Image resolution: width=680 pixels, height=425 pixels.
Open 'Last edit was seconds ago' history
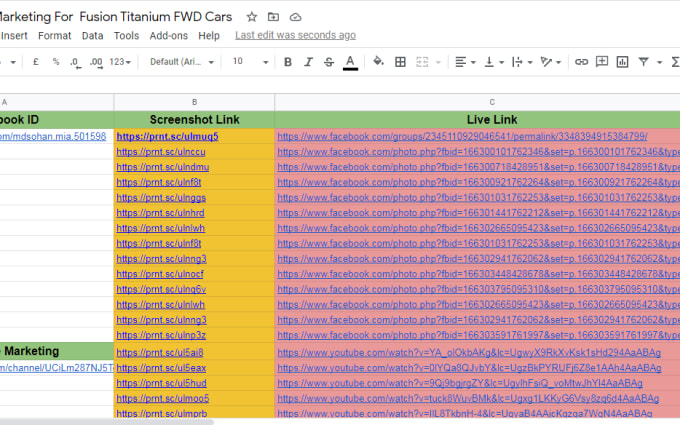295,35
